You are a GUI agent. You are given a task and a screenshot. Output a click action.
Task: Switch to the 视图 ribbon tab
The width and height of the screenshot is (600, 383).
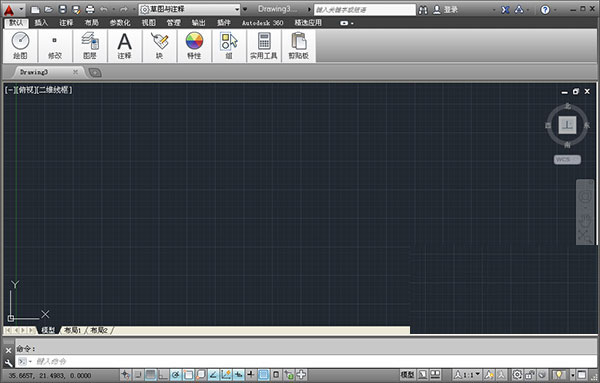tap(149, 23)
